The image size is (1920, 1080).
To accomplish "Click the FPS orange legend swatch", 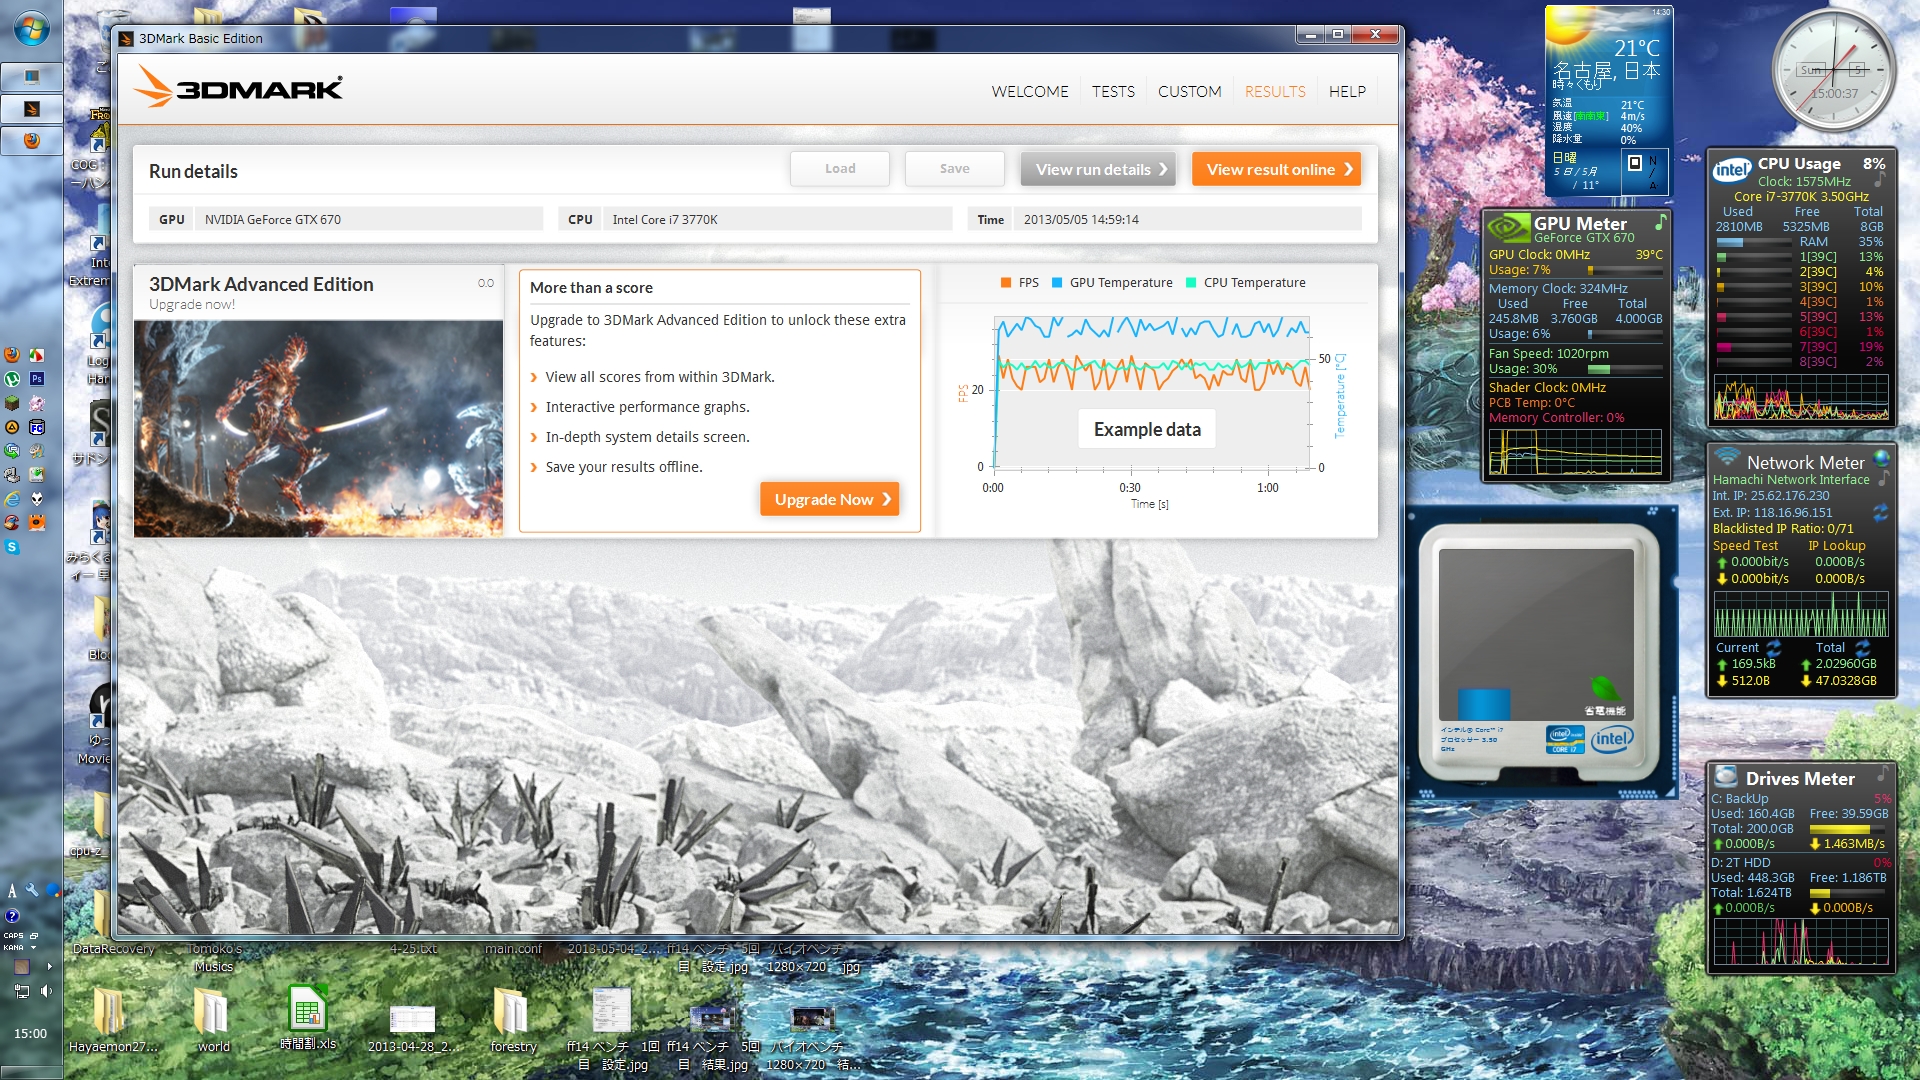I will pyautogui.click(x=1006, y=283).
